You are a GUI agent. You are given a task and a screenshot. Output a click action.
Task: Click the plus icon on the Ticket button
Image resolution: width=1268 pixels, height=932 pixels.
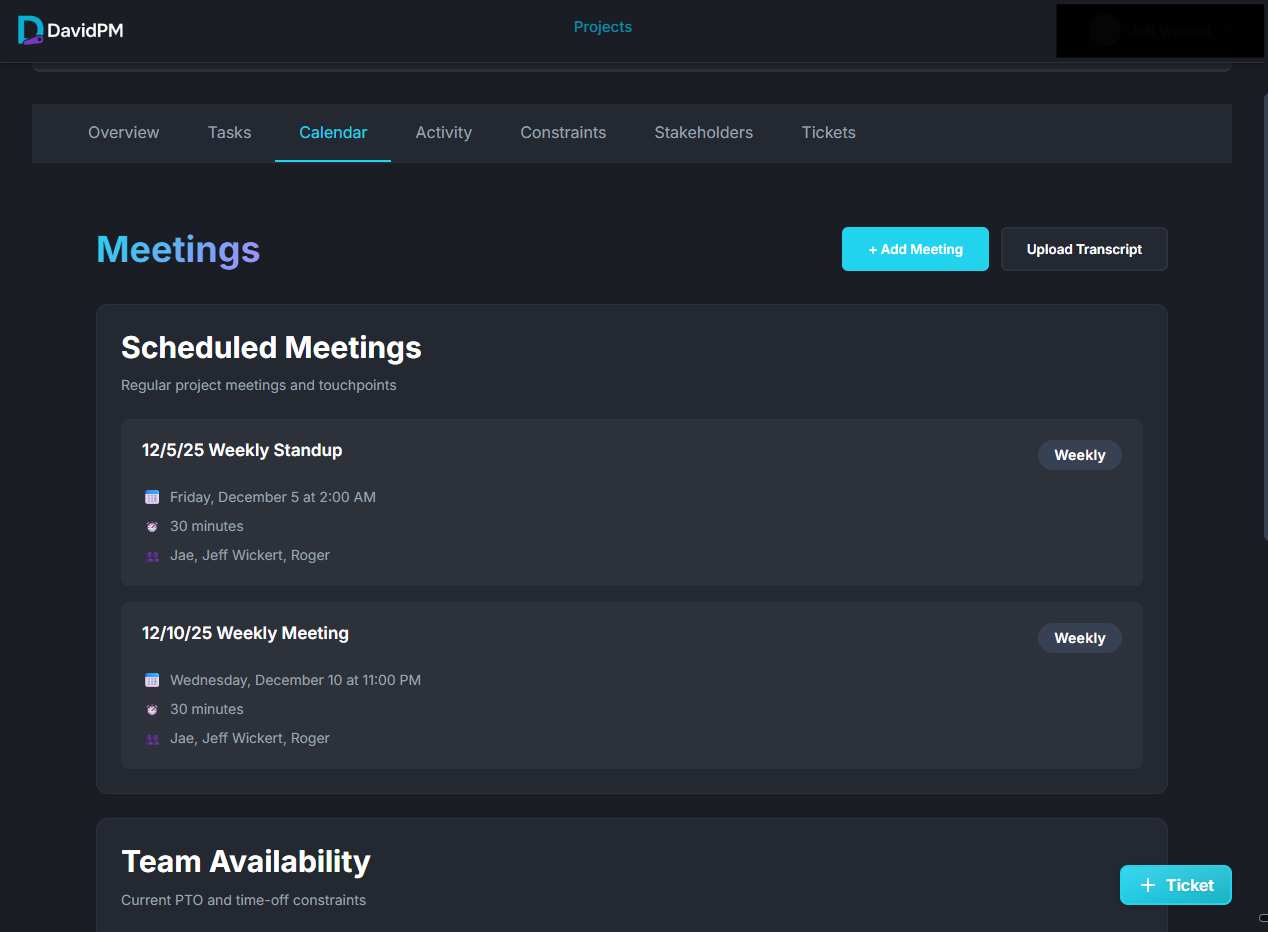(1147, 885)
